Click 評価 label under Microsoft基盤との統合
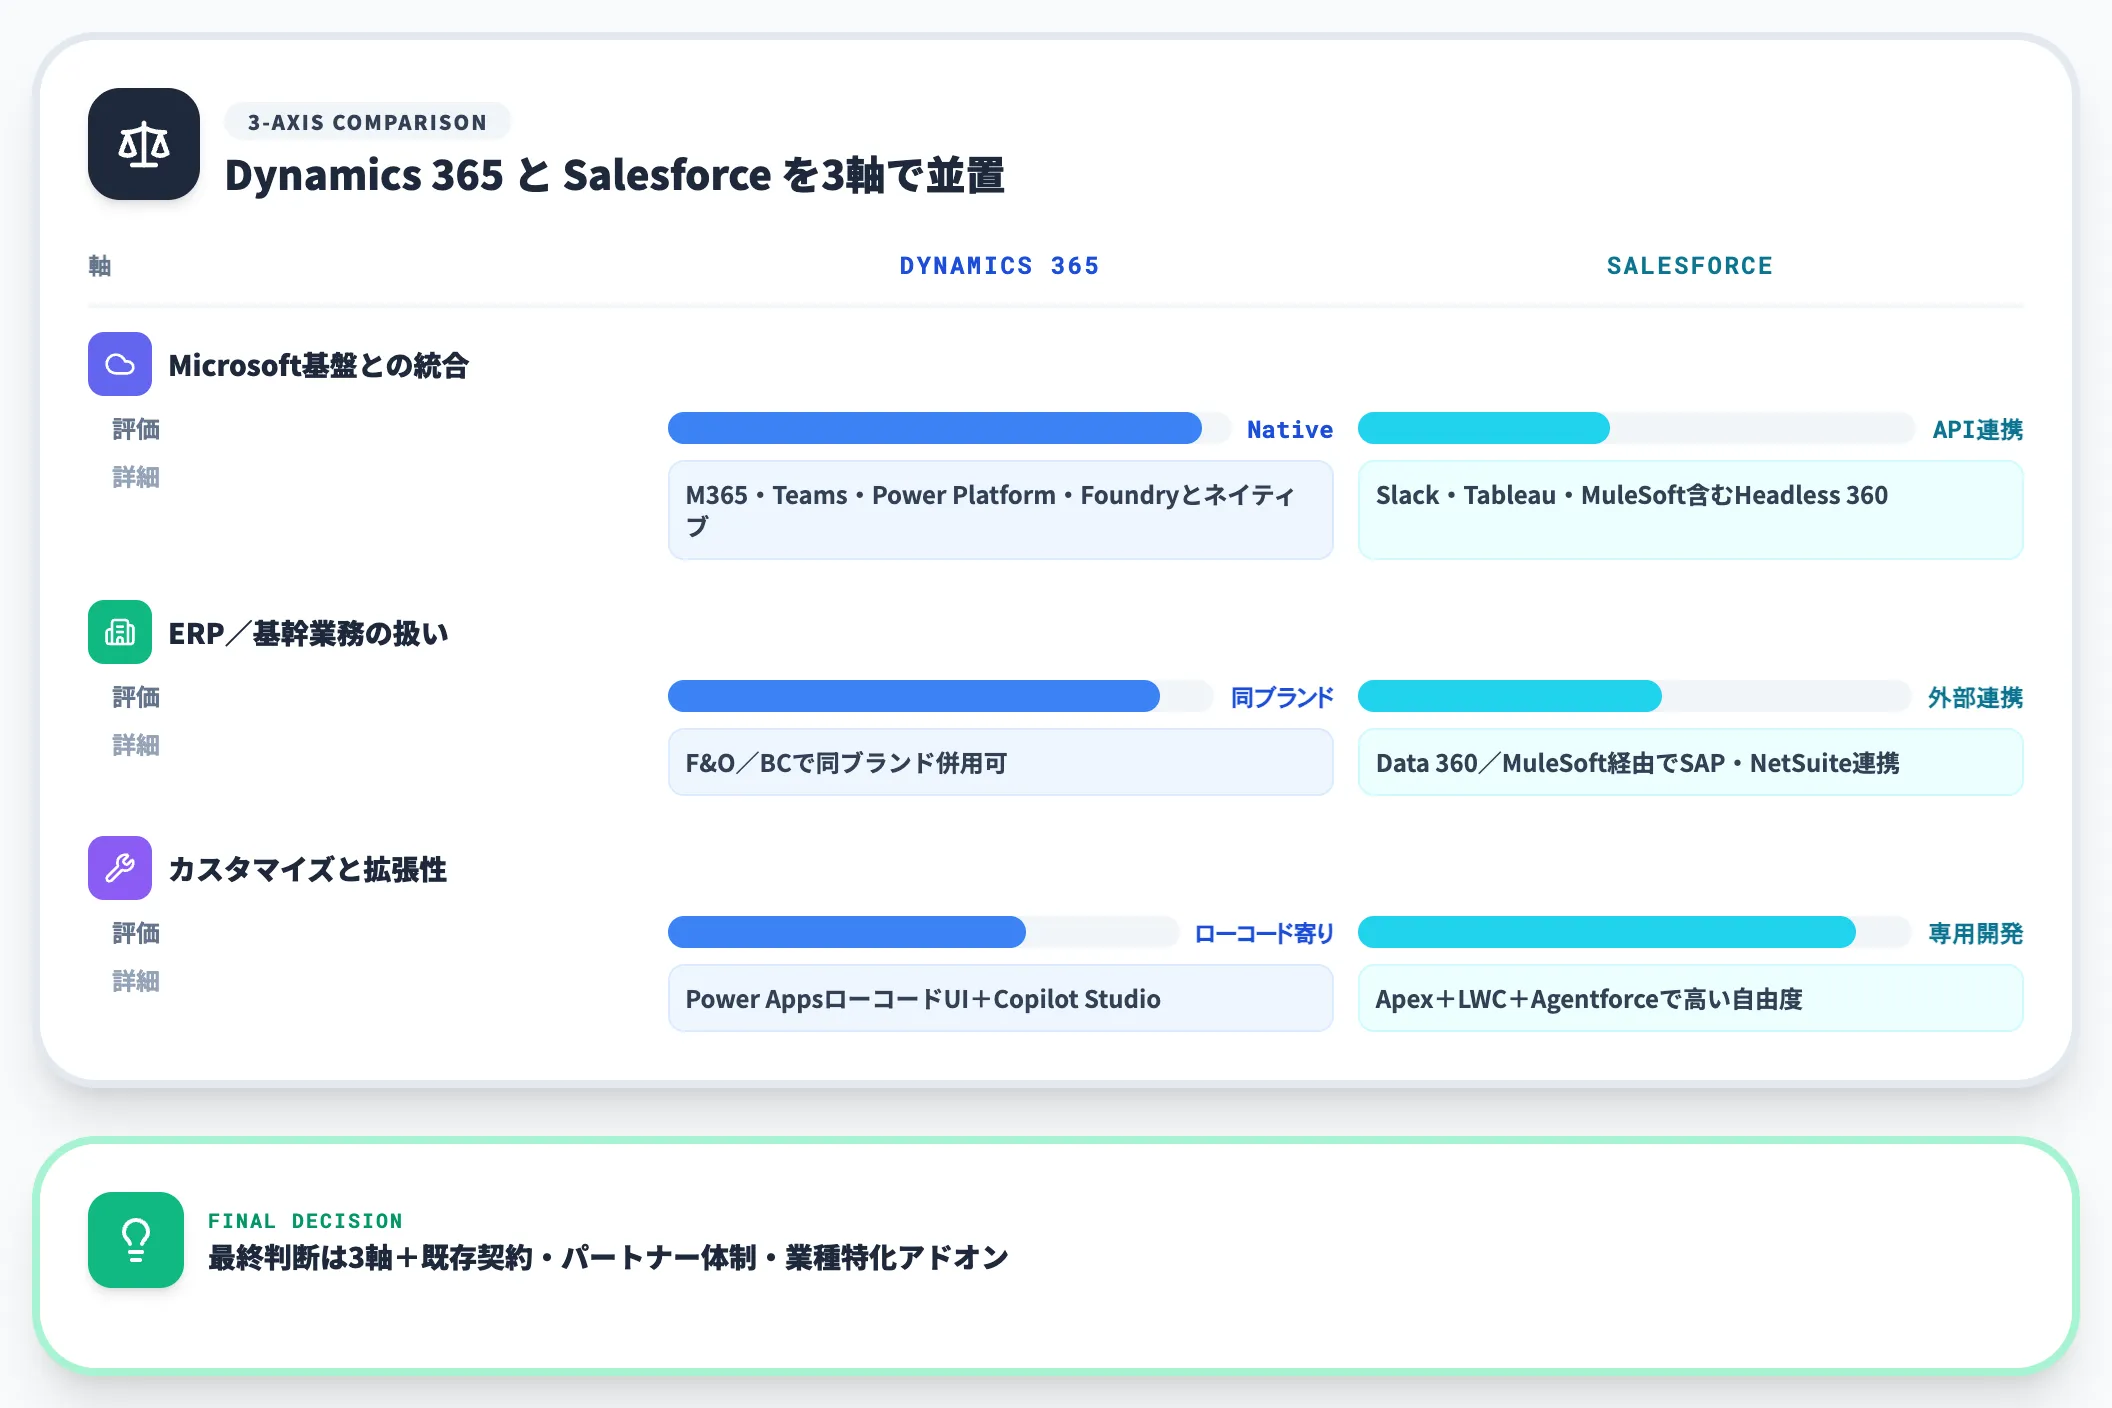Screen dimensions: 2112x1408 (136, 429)
